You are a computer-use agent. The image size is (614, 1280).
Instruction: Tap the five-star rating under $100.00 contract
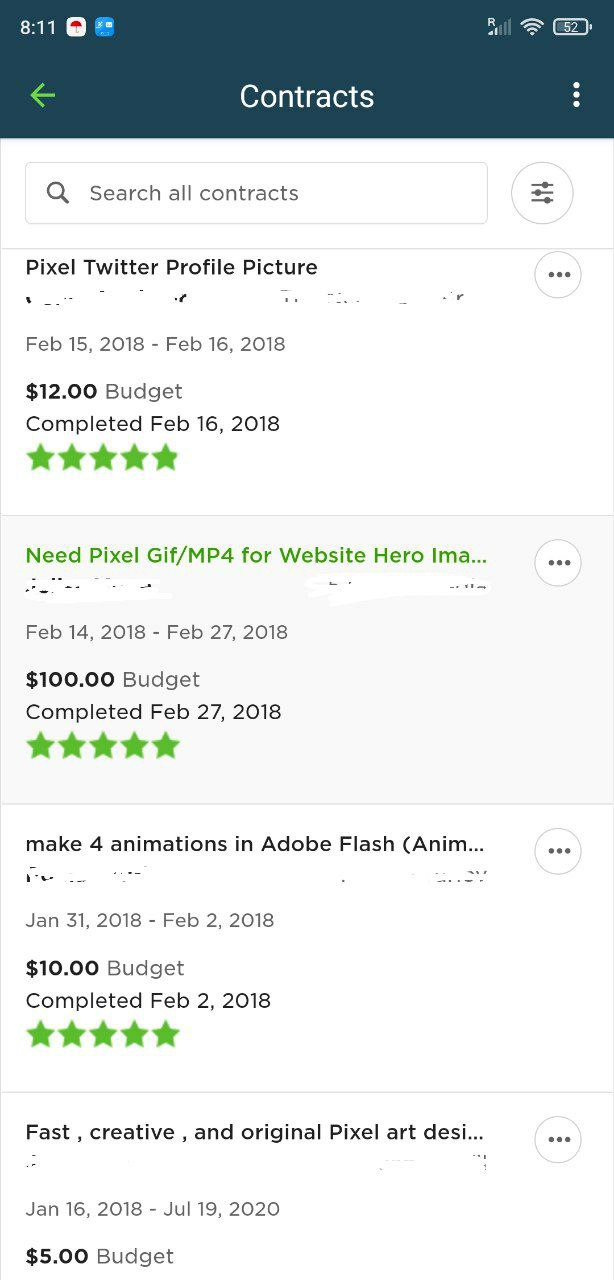tap(102, 746)
